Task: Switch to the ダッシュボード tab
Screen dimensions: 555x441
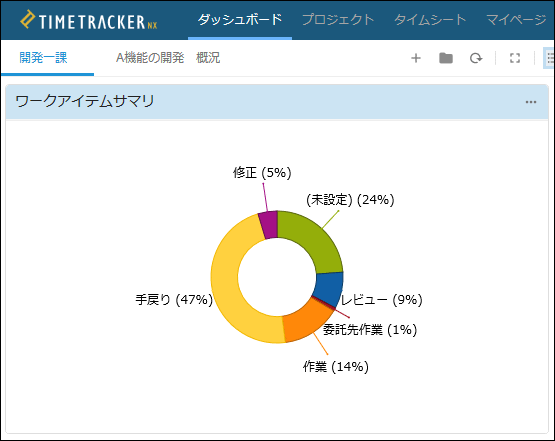Action: 240,20
